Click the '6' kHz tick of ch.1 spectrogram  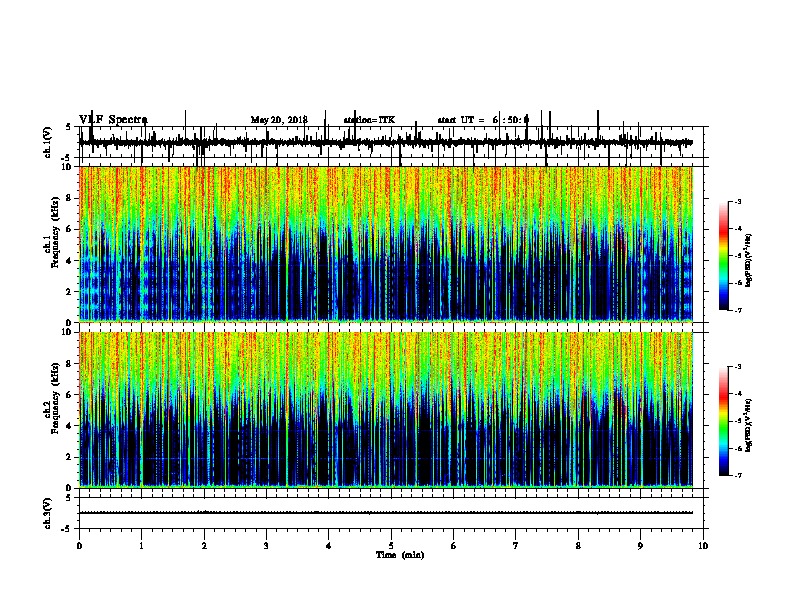[x=69, y=230]
